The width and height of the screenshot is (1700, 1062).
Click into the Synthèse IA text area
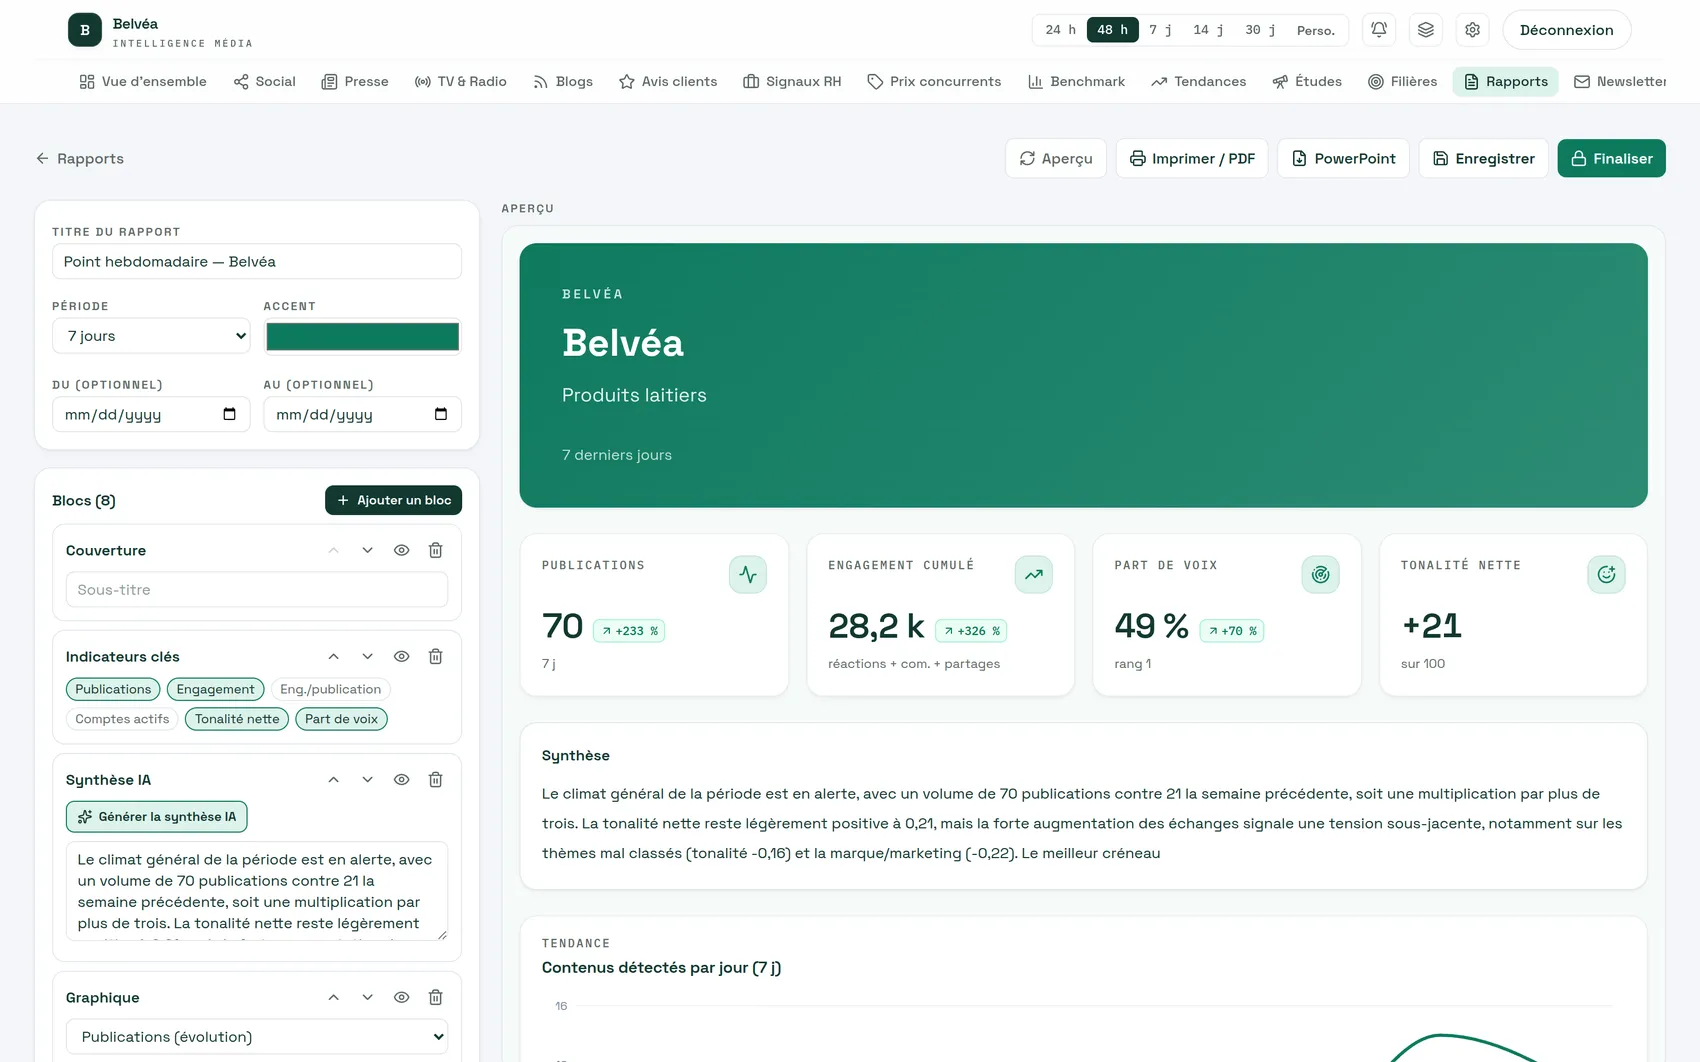pos(257,891)
